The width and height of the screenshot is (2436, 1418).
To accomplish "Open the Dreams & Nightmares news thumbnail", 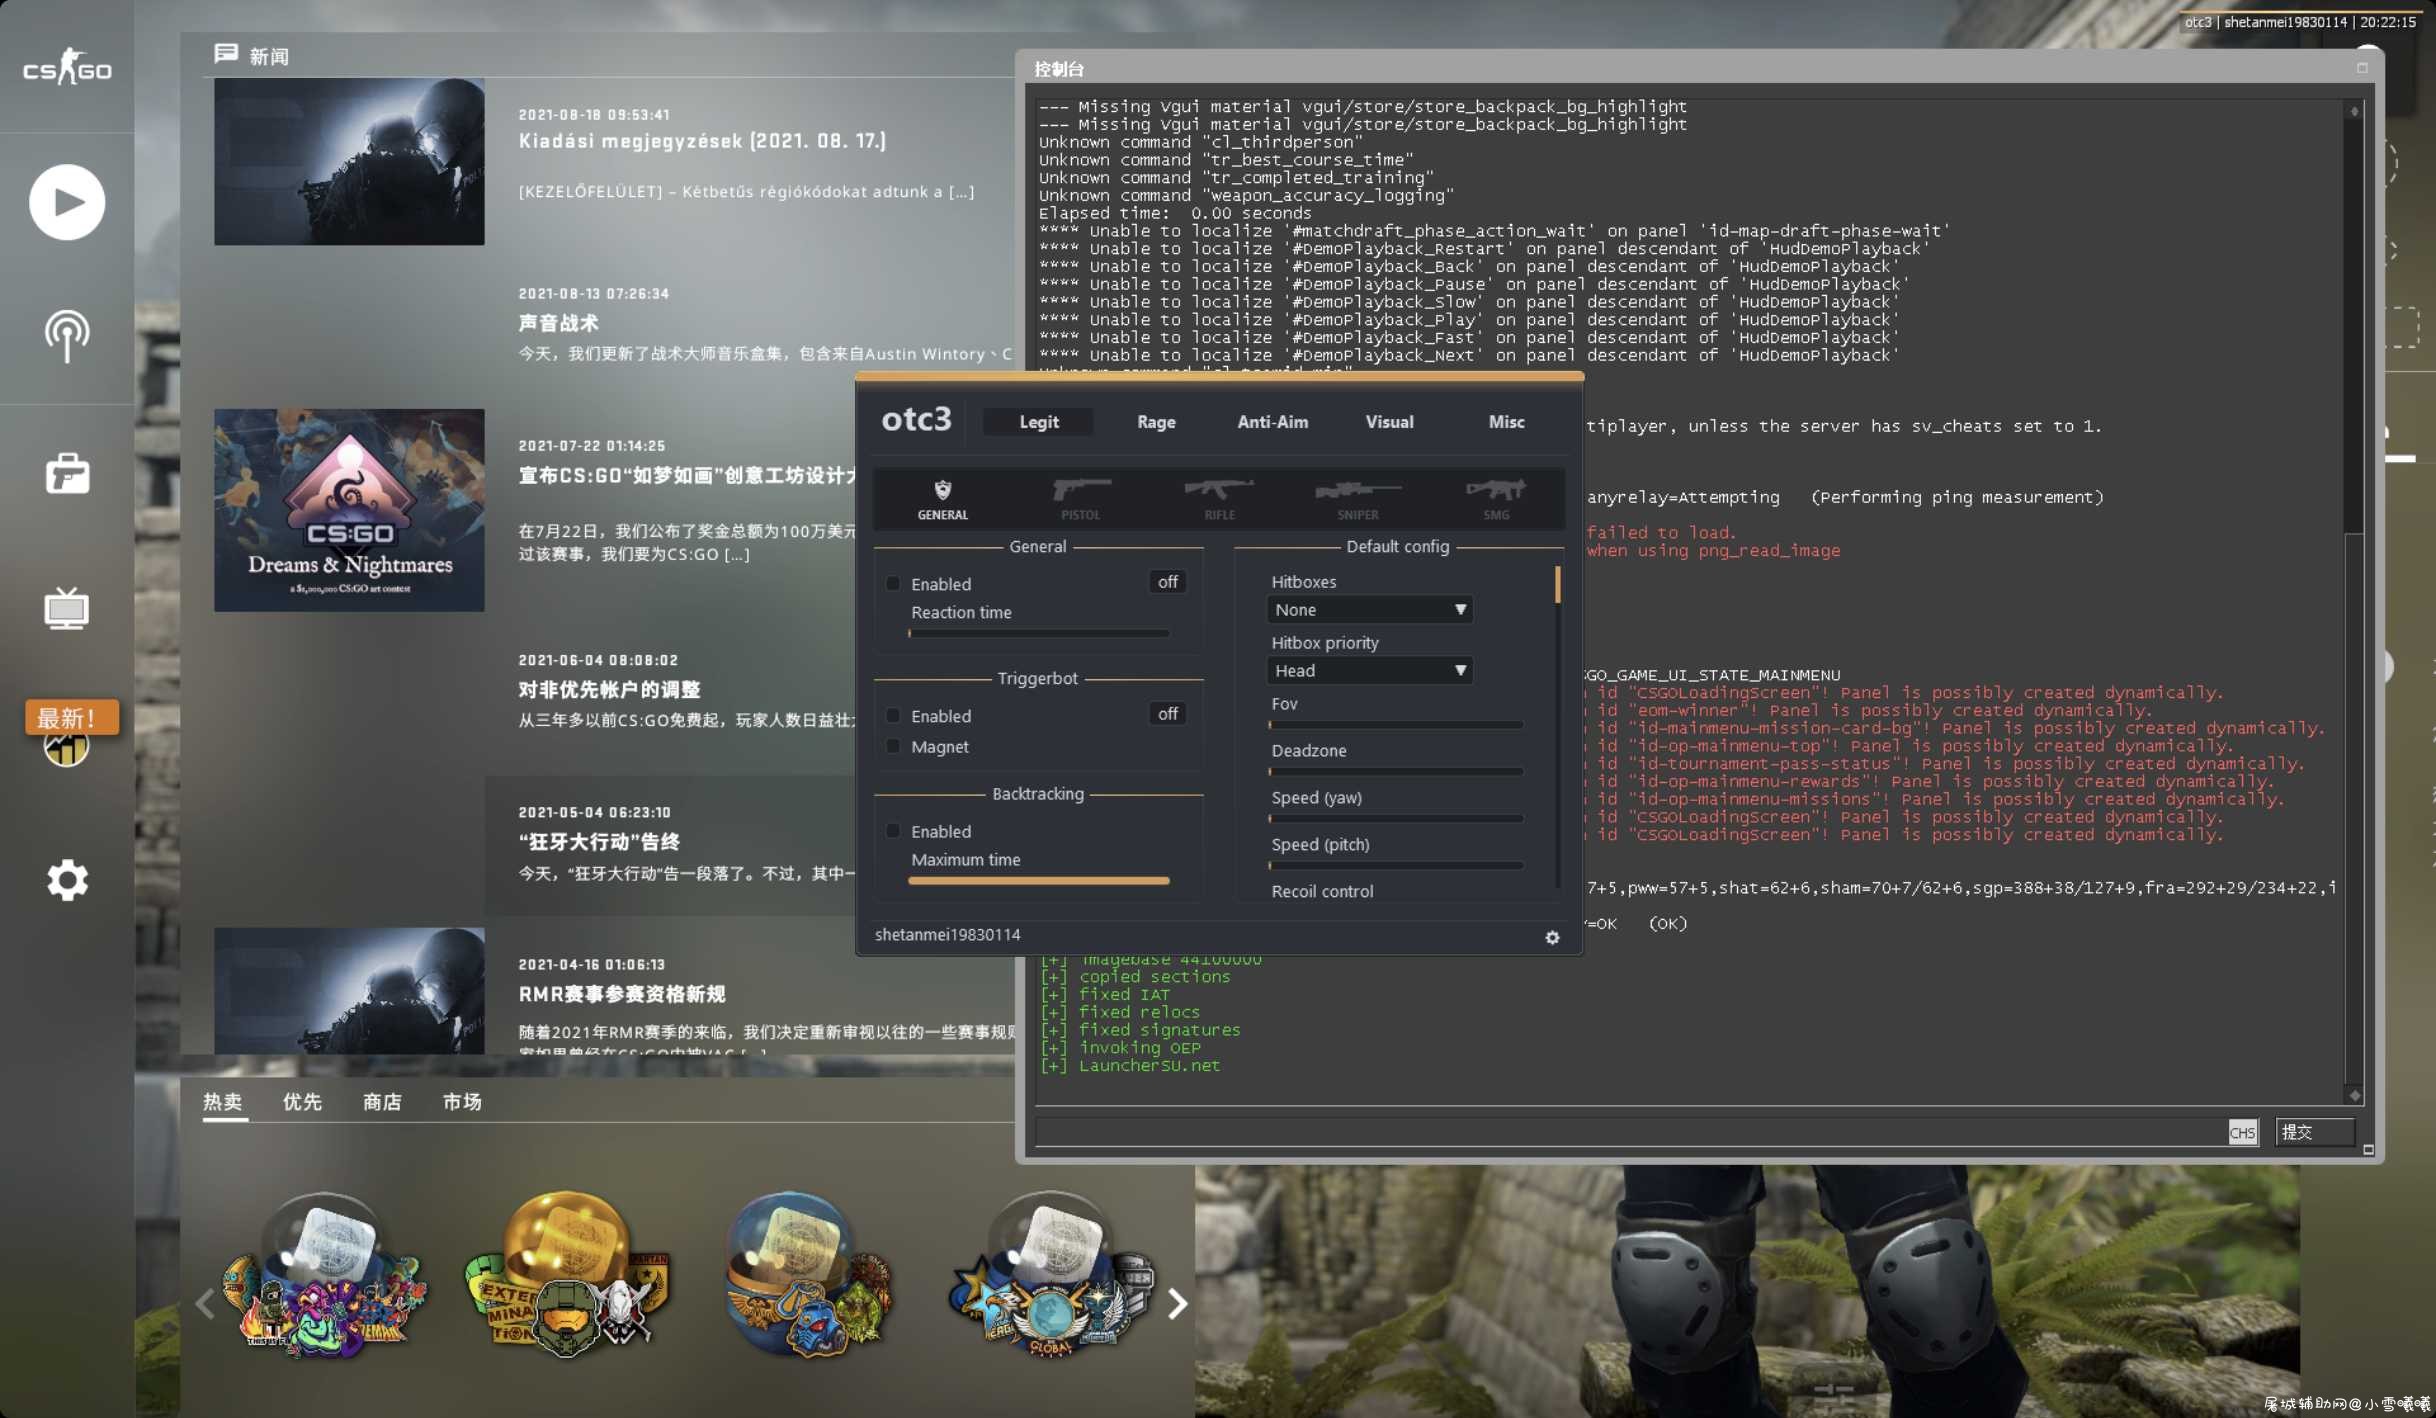I will point(349,510).
